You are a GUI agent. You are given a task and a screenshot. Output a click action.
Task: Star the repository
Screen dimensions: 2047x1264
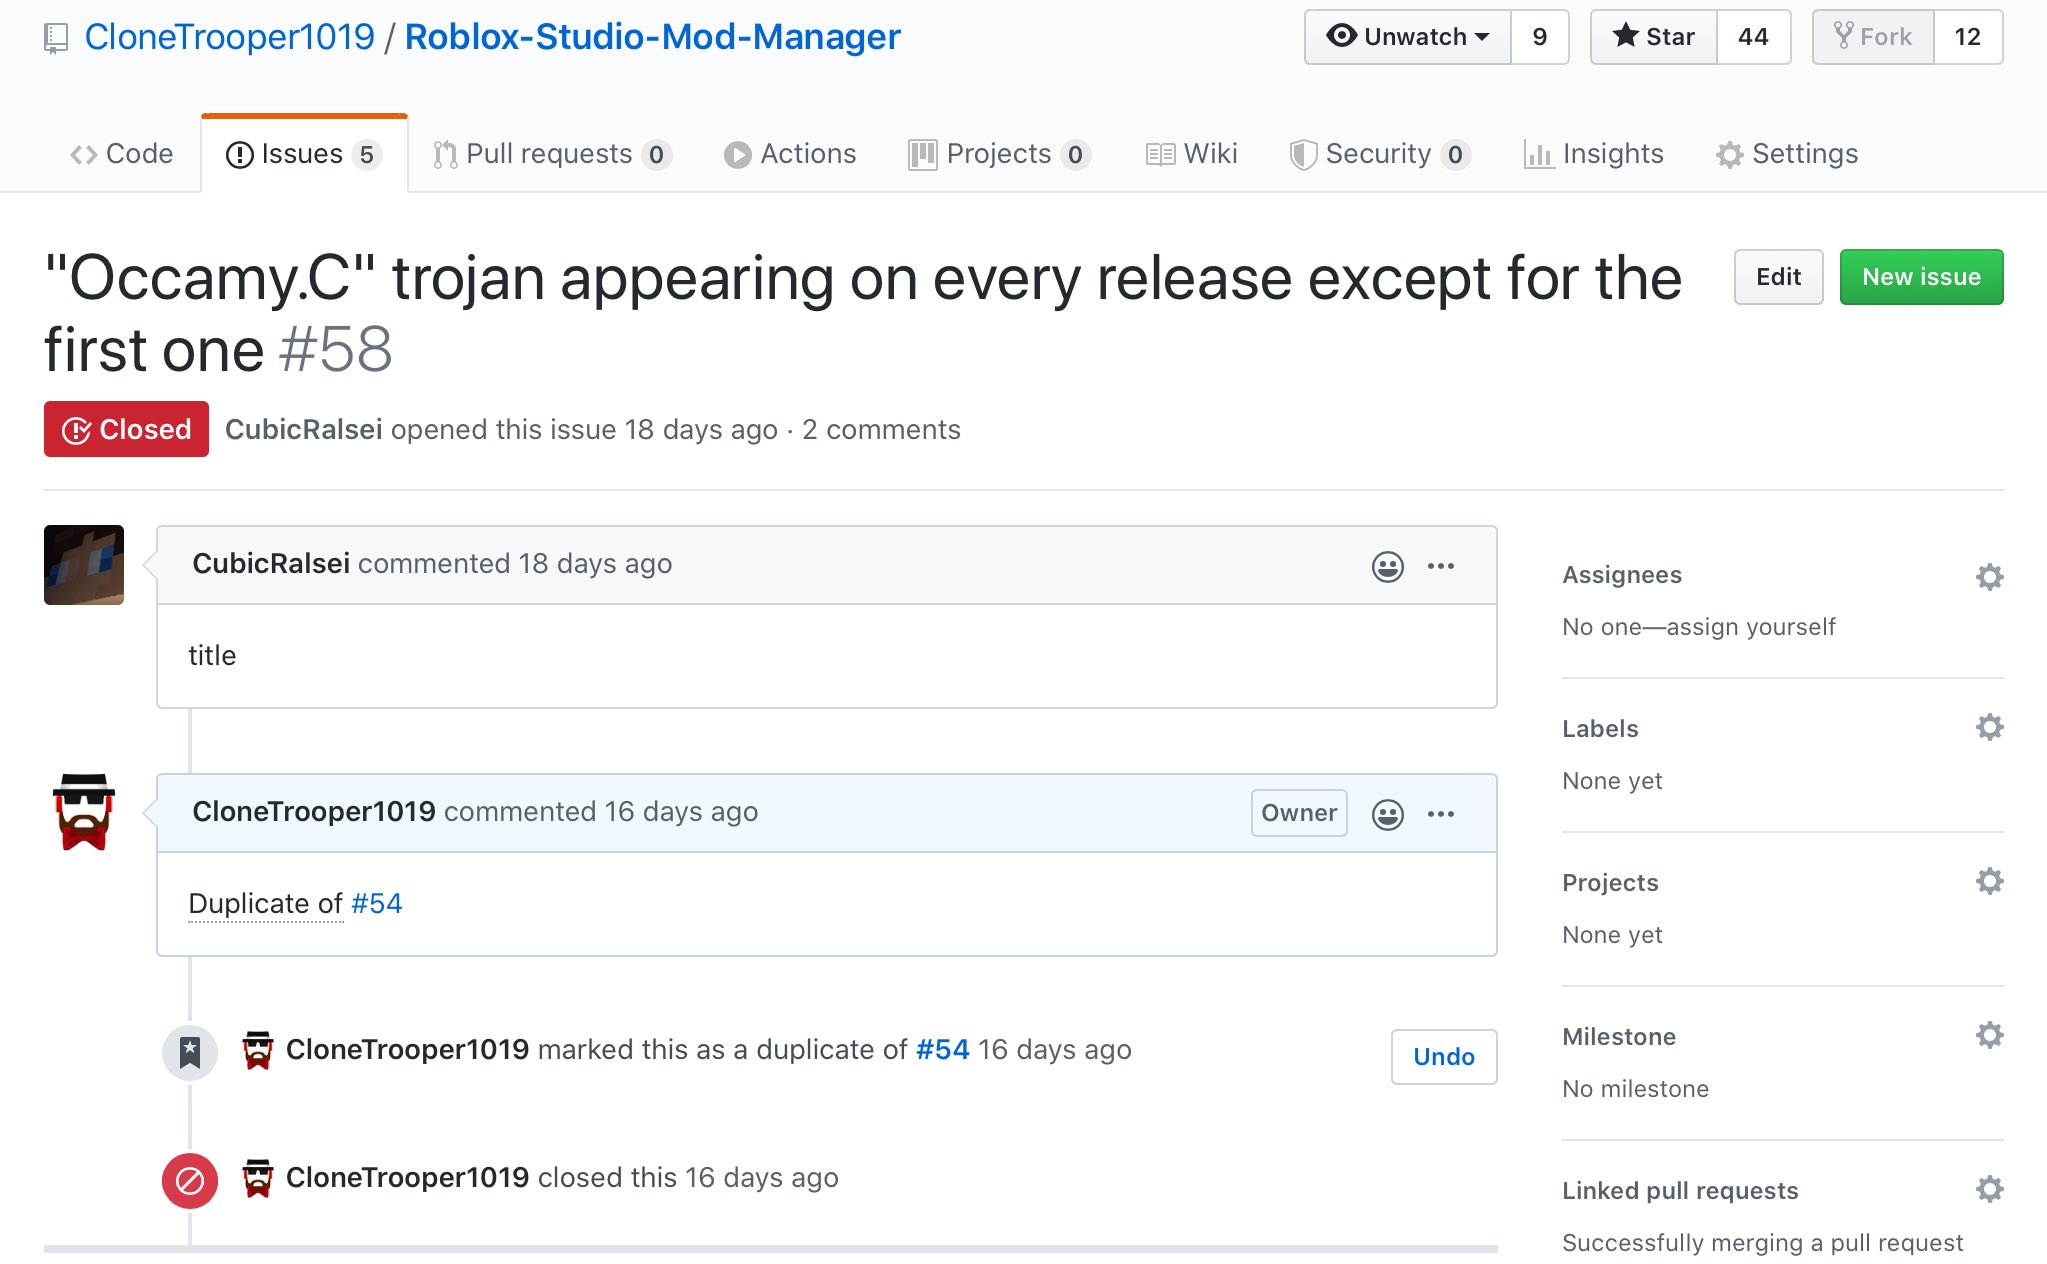(1654, 37)
